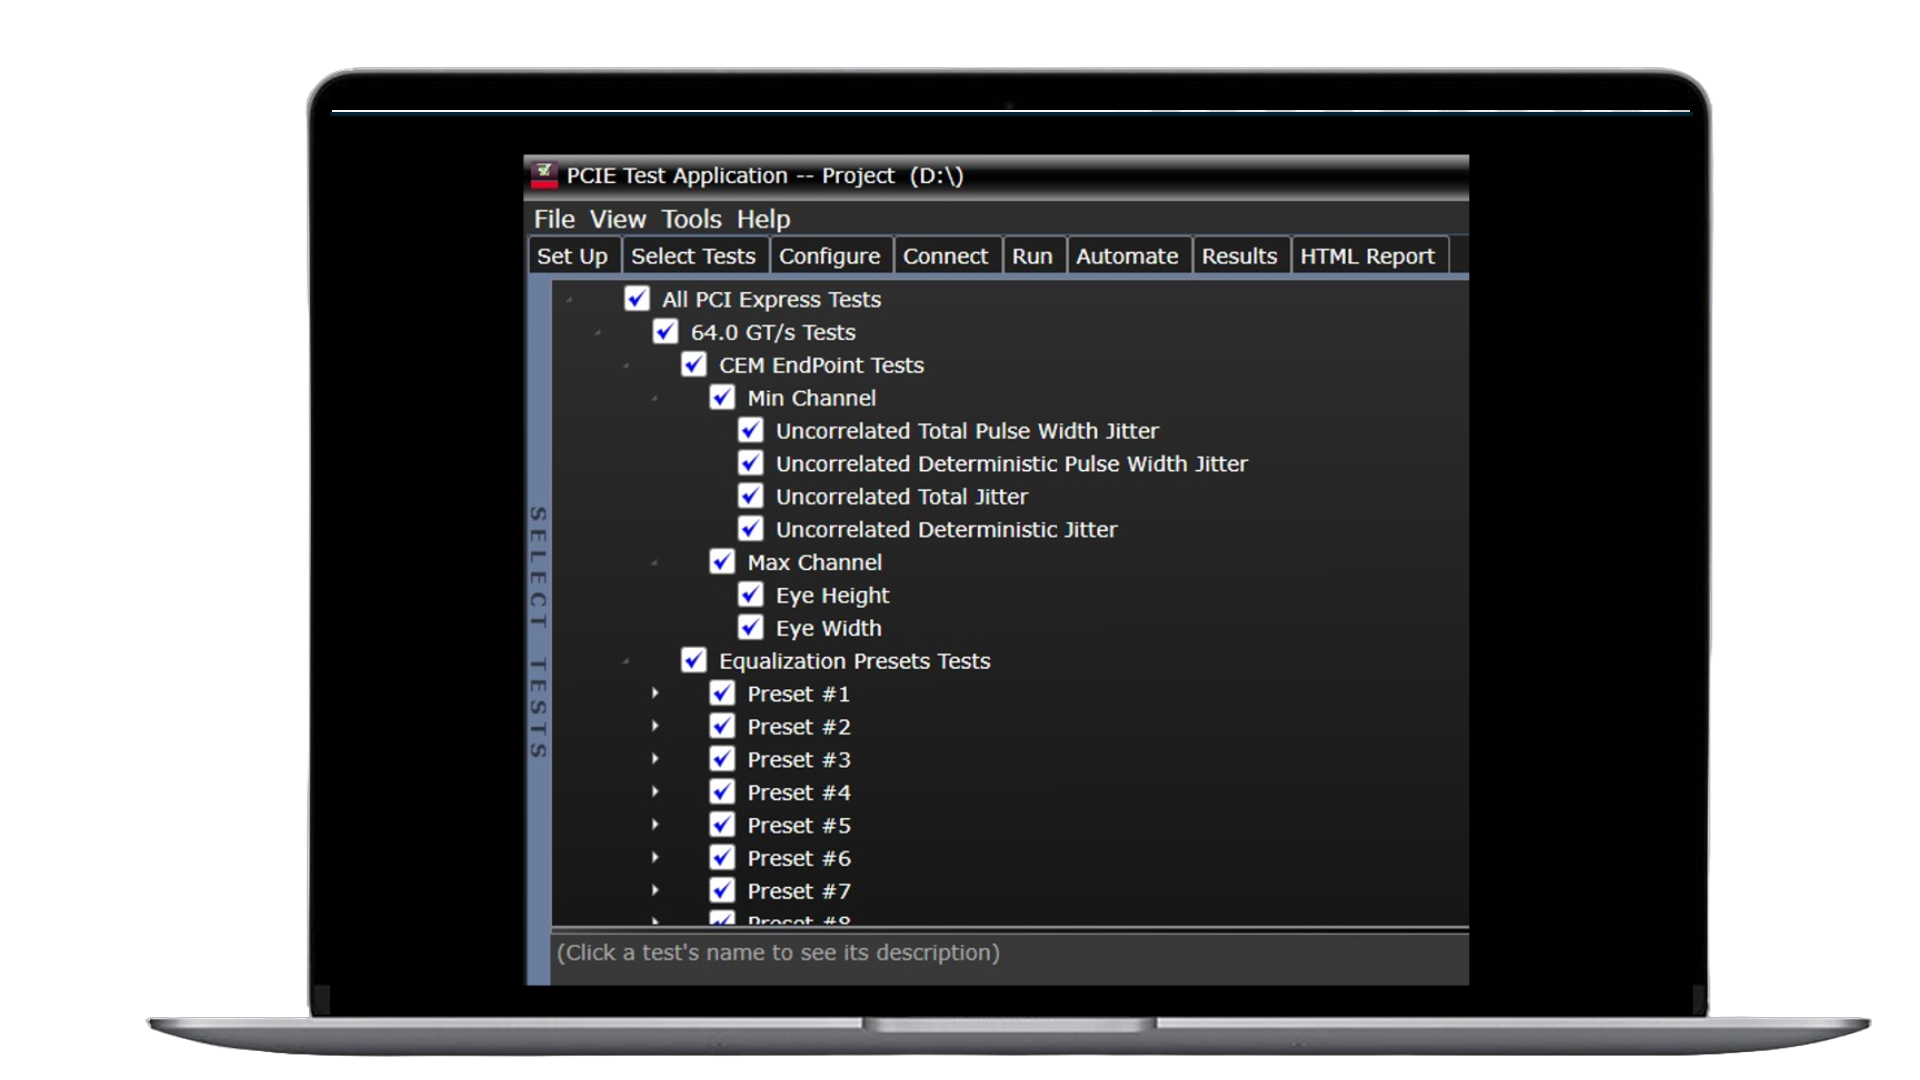Disable the Eye Width test checkbox

click(751, 628)
